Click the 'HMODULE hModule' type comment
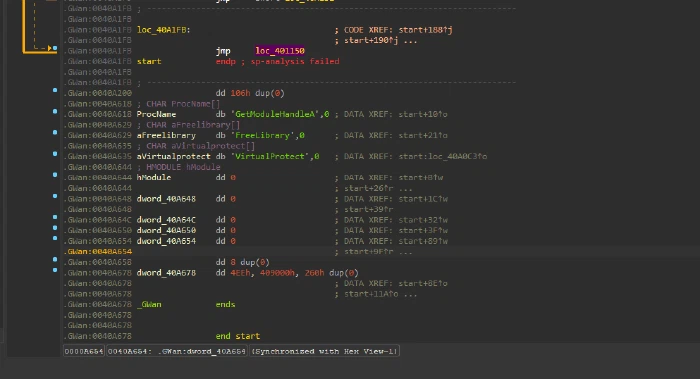The height and width of the screenshot is (379, 700). pos(183,167)
